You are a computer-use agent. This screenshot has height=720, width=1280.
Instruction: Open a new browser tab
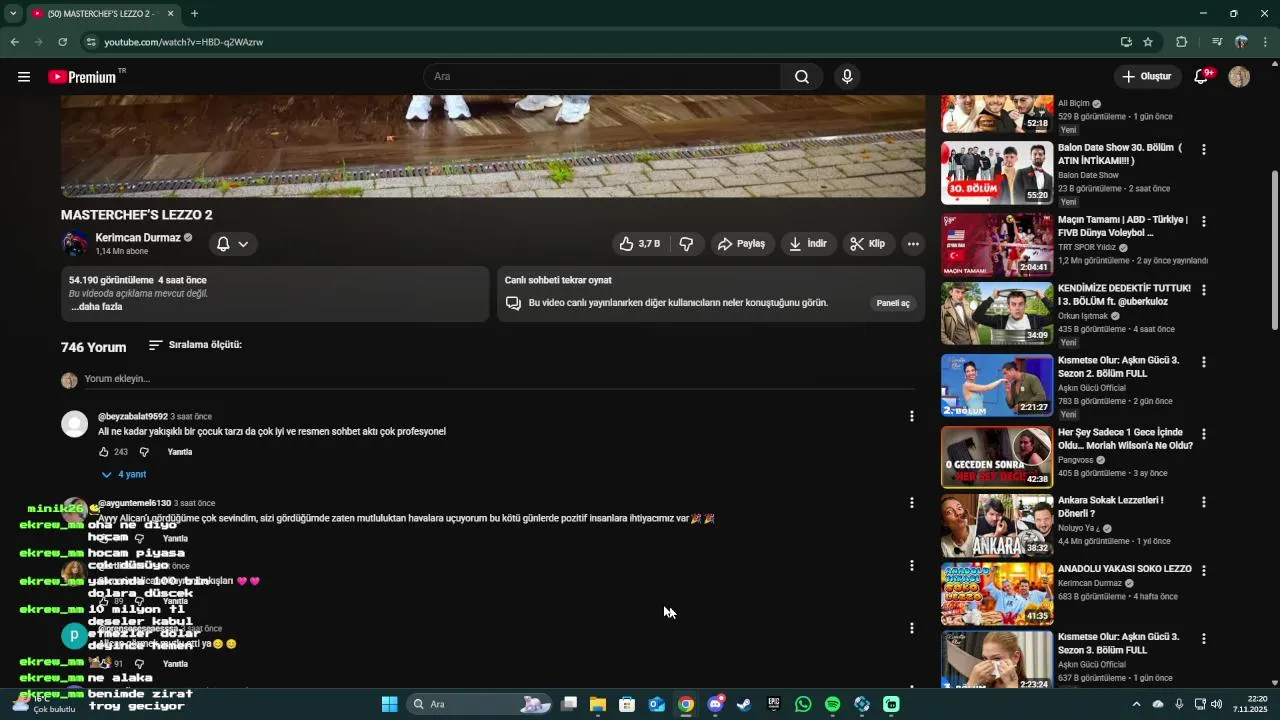pos(194,14)
